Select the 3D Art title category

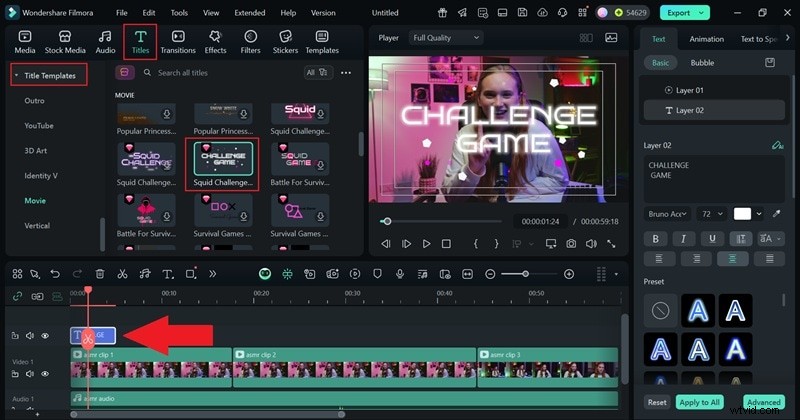pos(36,151)
